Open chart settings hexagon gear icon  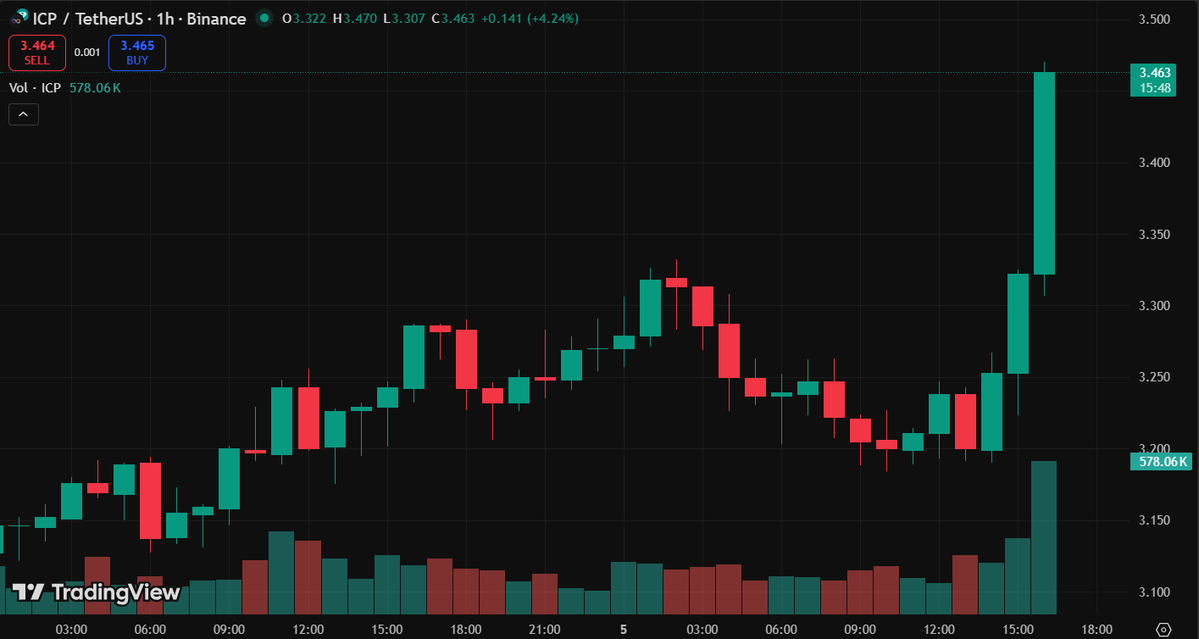point(1164,628)
